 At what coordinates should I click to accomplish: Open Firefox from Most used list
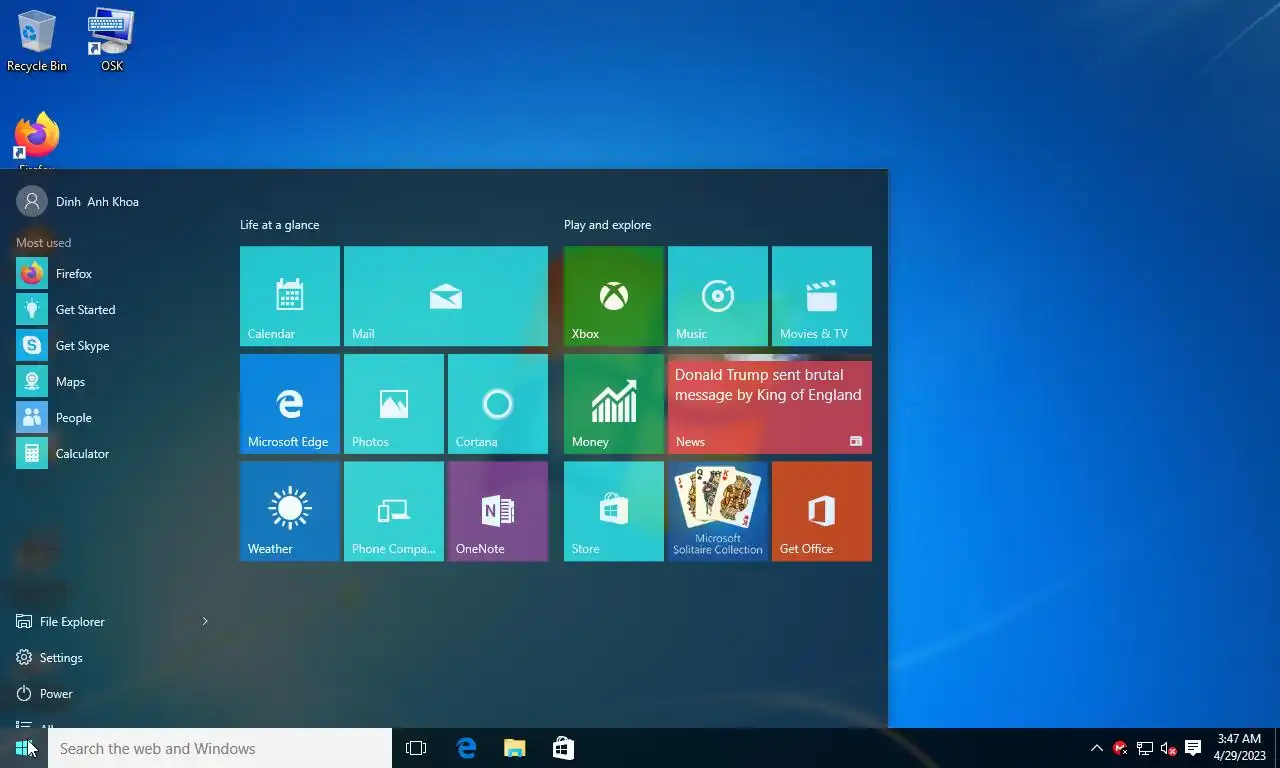(x=112, y=274)
